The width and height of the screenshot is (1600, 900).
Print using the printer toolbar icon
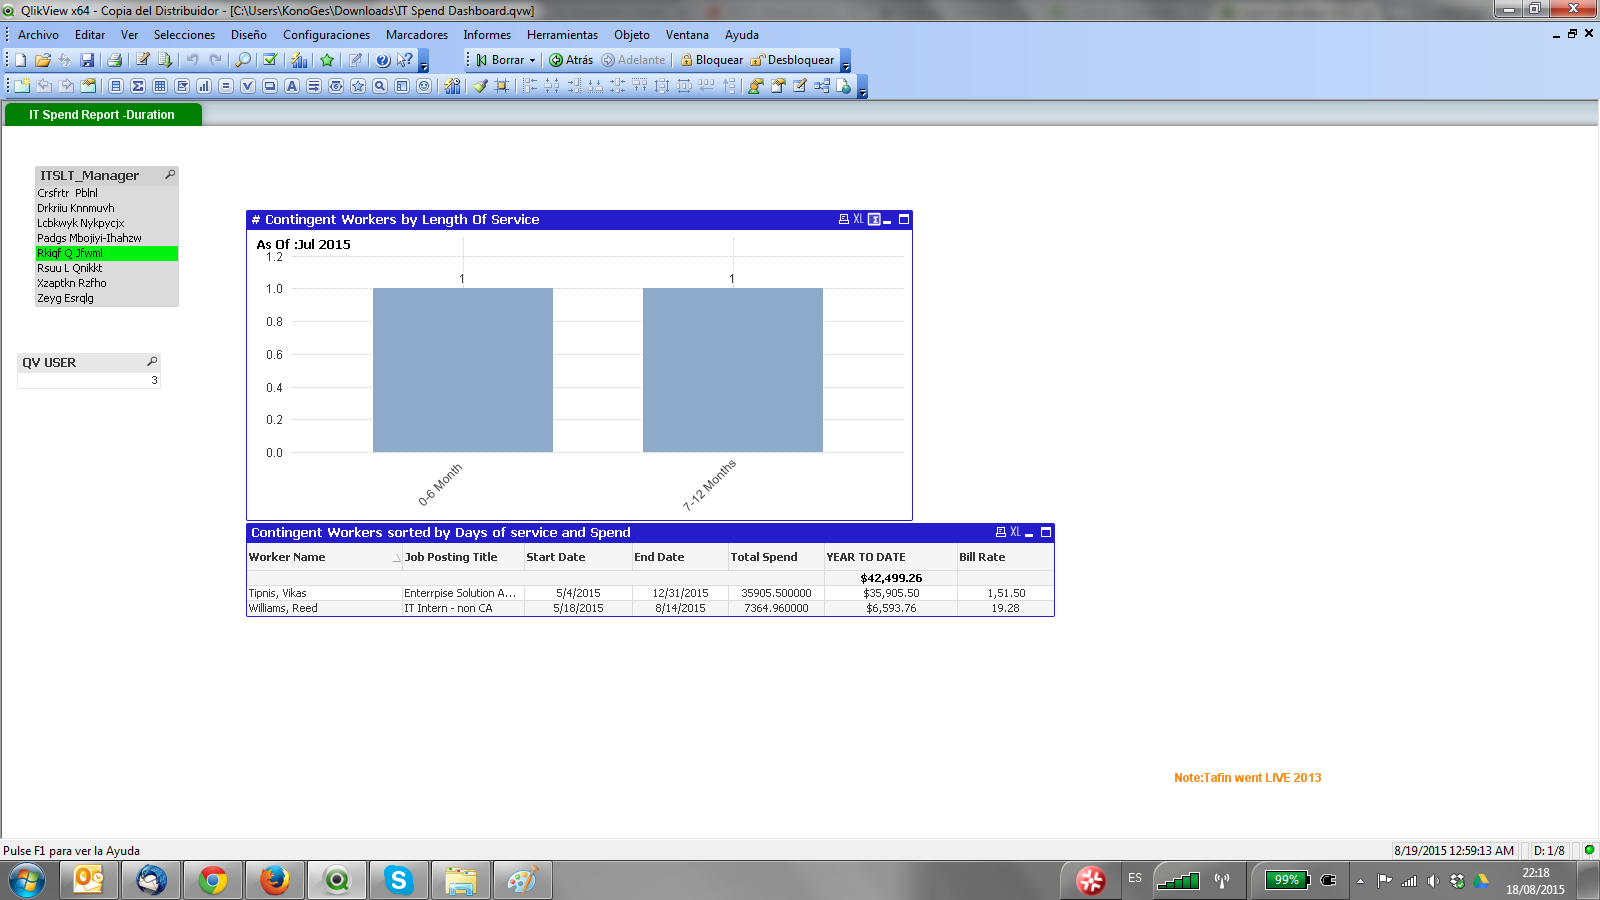pyautogui.click(x=114, y=60)
